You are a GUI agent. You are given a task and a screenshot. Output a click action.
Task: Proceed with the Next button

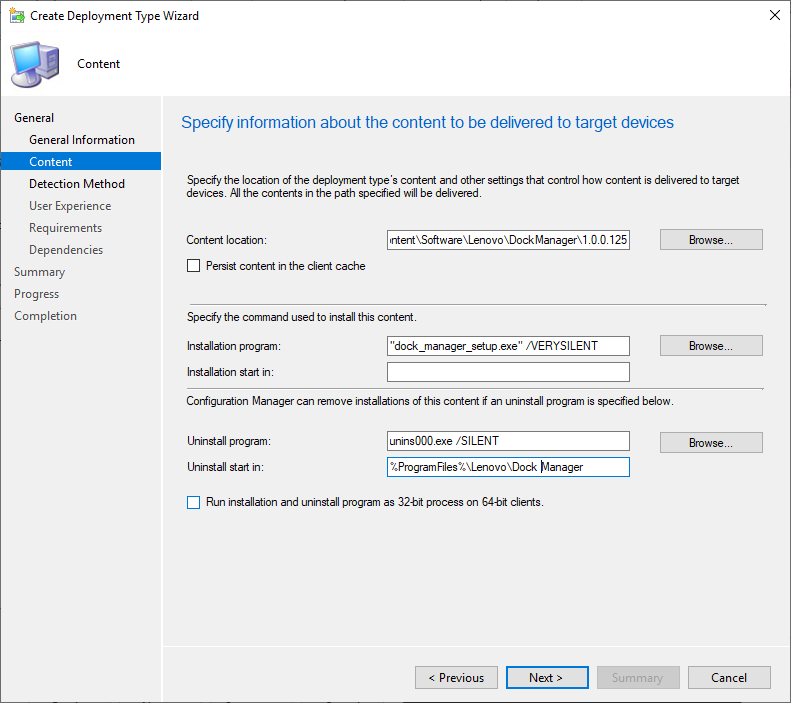click(547, 677)
